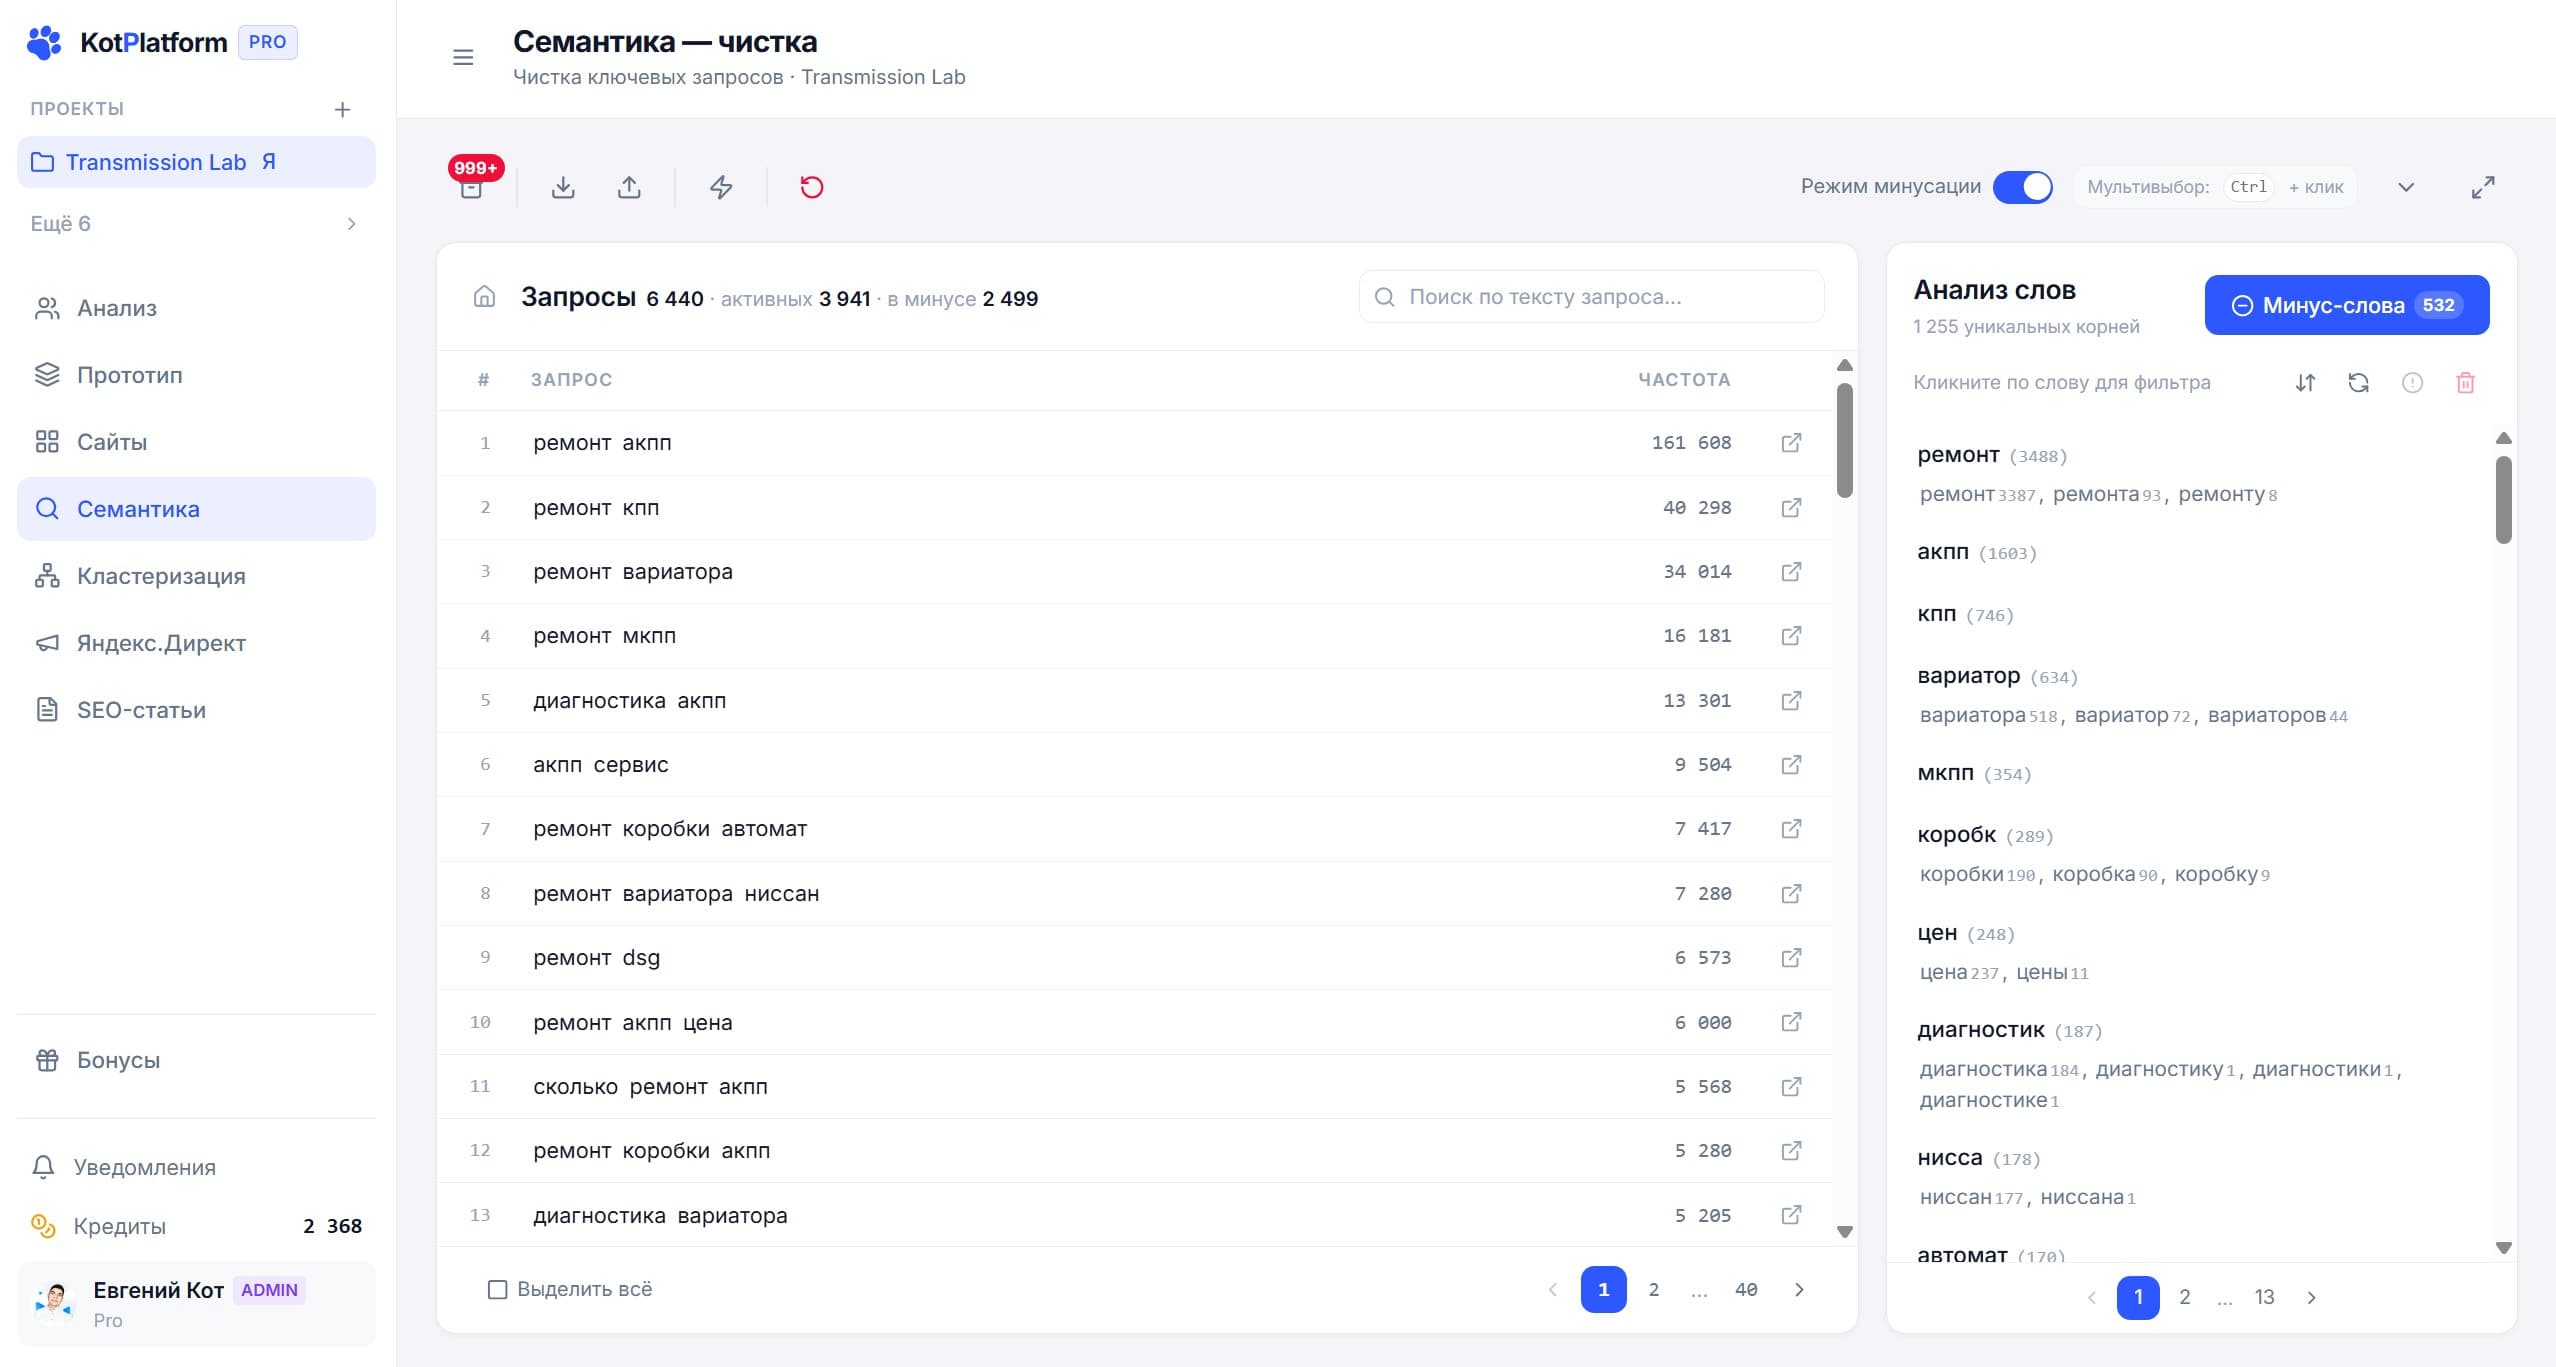Open external link for ремонт вариатора row
Image resolution: width=2556 pixels, height=1367 pixels.
click(1791, 572)
